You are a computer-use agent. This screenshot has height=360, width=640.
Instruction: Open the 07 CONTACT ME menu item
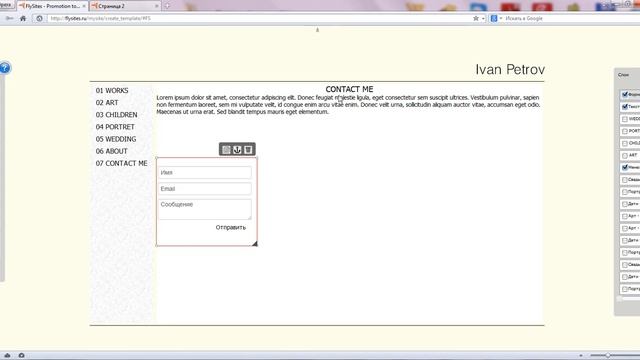[121, 163]
